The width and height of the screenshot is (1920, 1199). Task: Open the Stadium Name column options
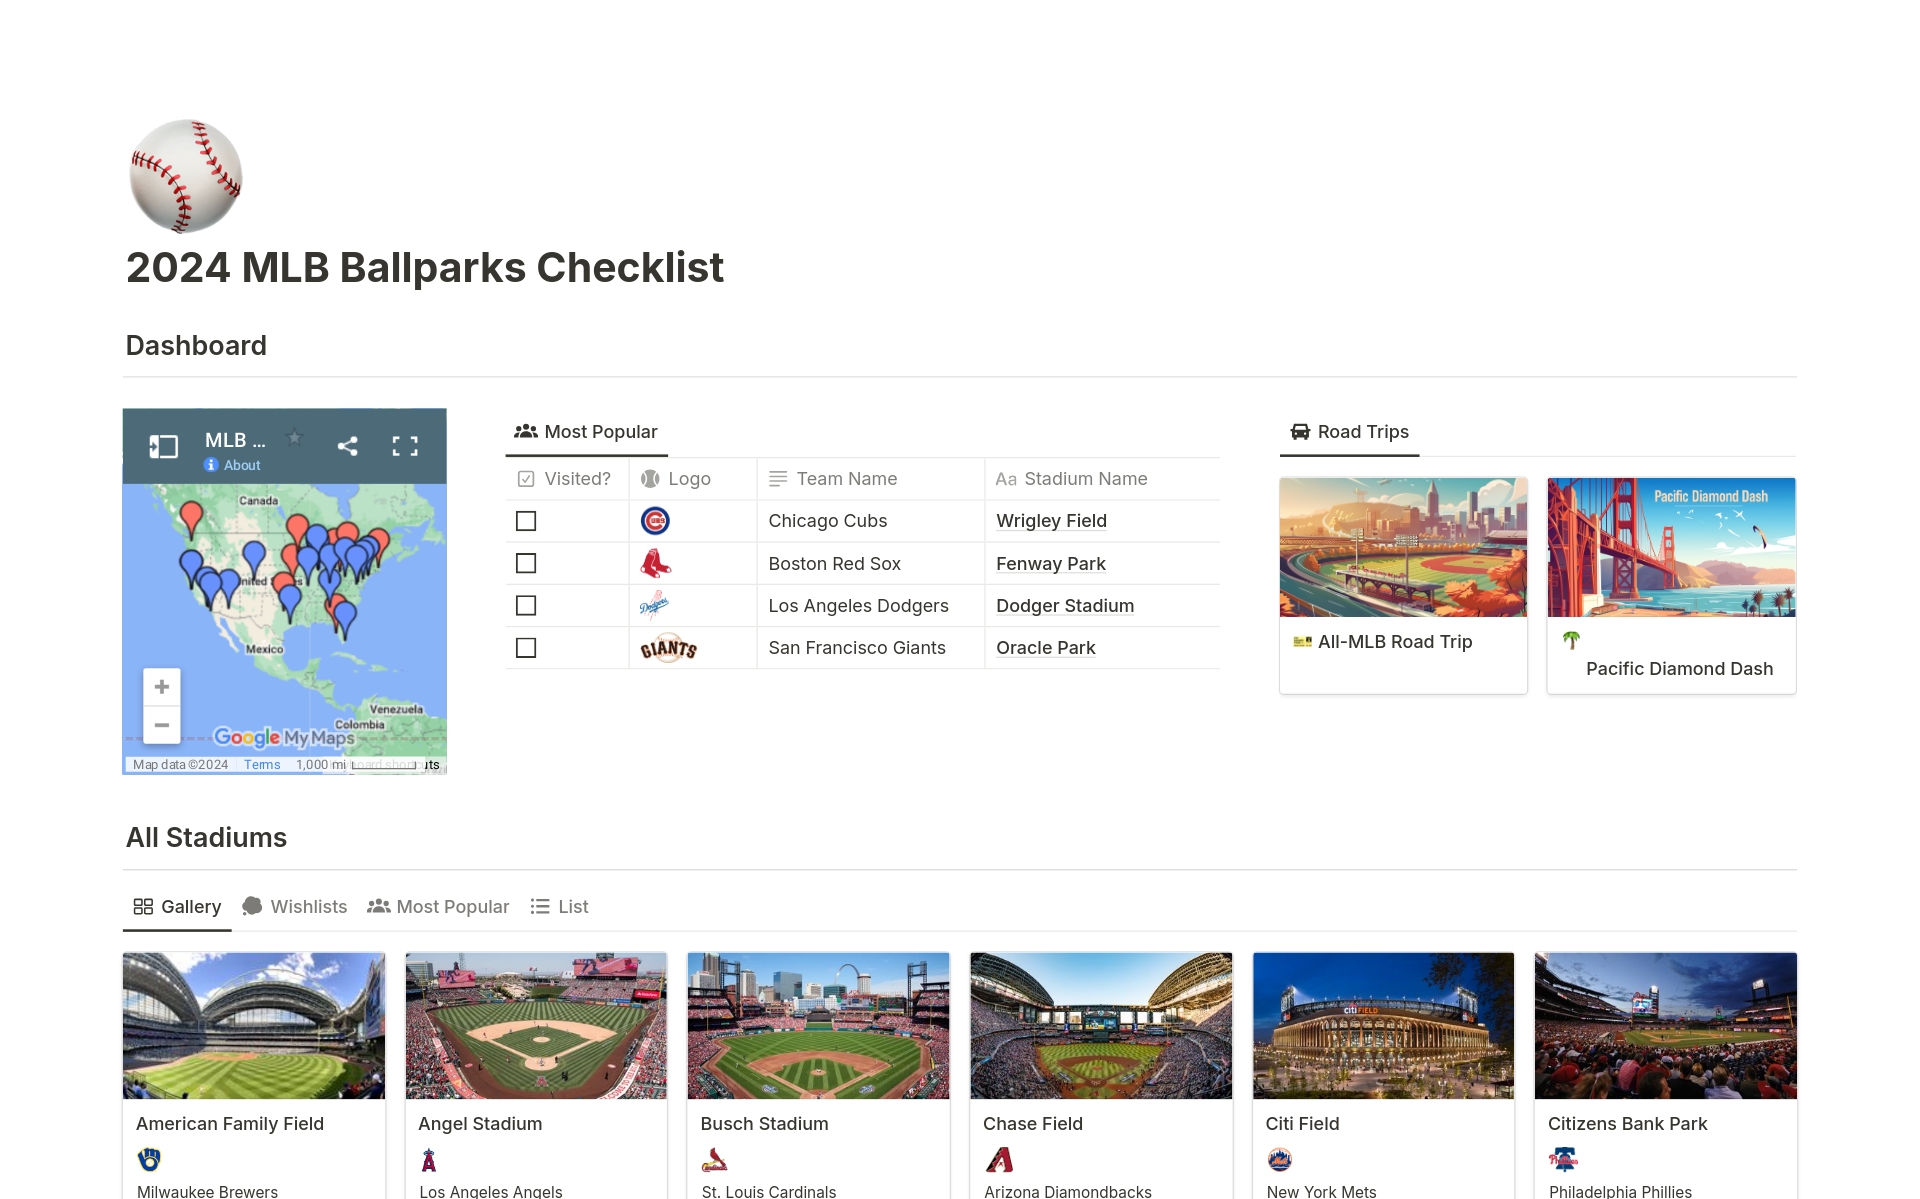tap(1085, 478)
